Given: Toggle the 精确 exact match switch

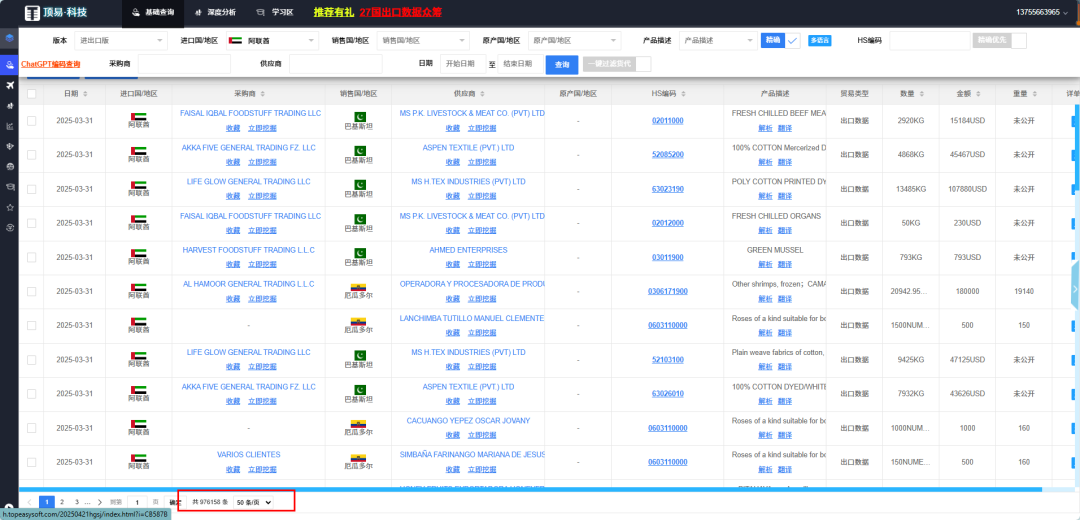Looking at the screenshot, I should pyautogui.click(x=781, y=41).
